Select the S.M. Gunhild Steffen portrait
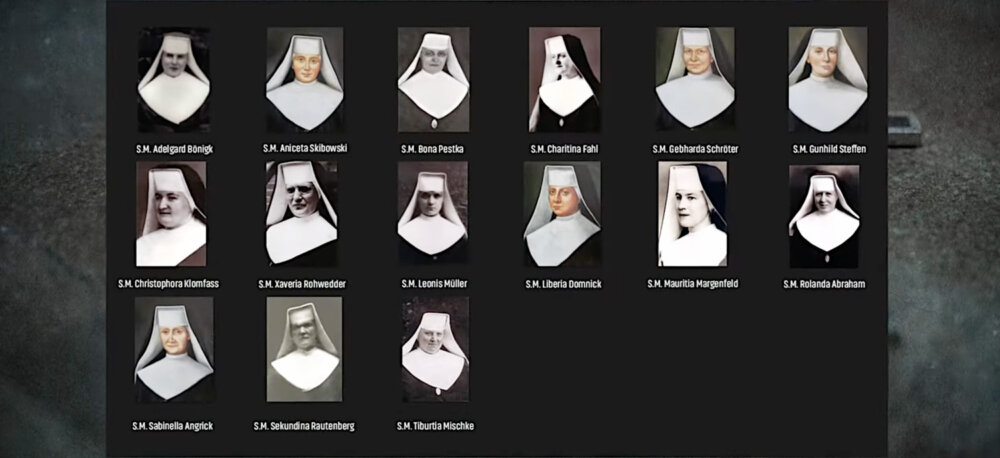 click(827, 80)
